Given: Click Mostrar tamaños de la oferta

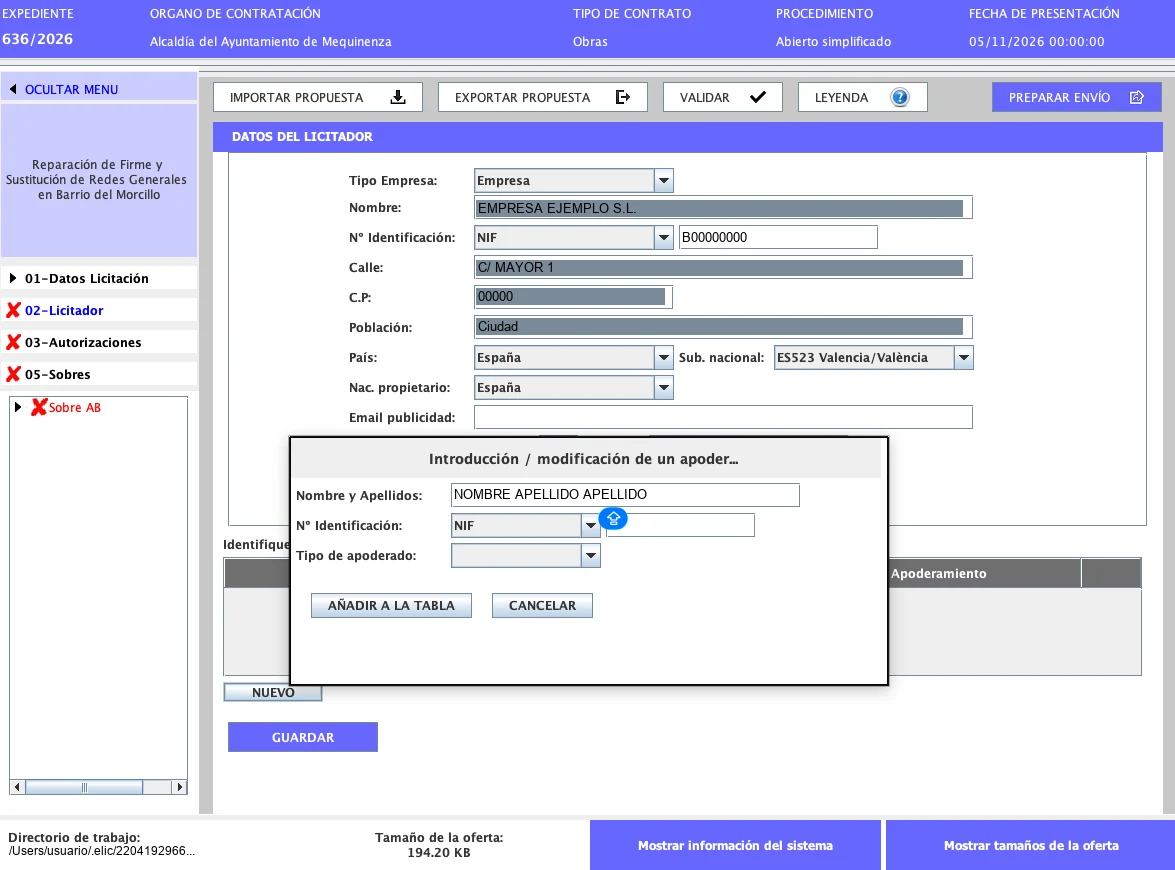Looking at the screenshot, I should pos(1030,845).
